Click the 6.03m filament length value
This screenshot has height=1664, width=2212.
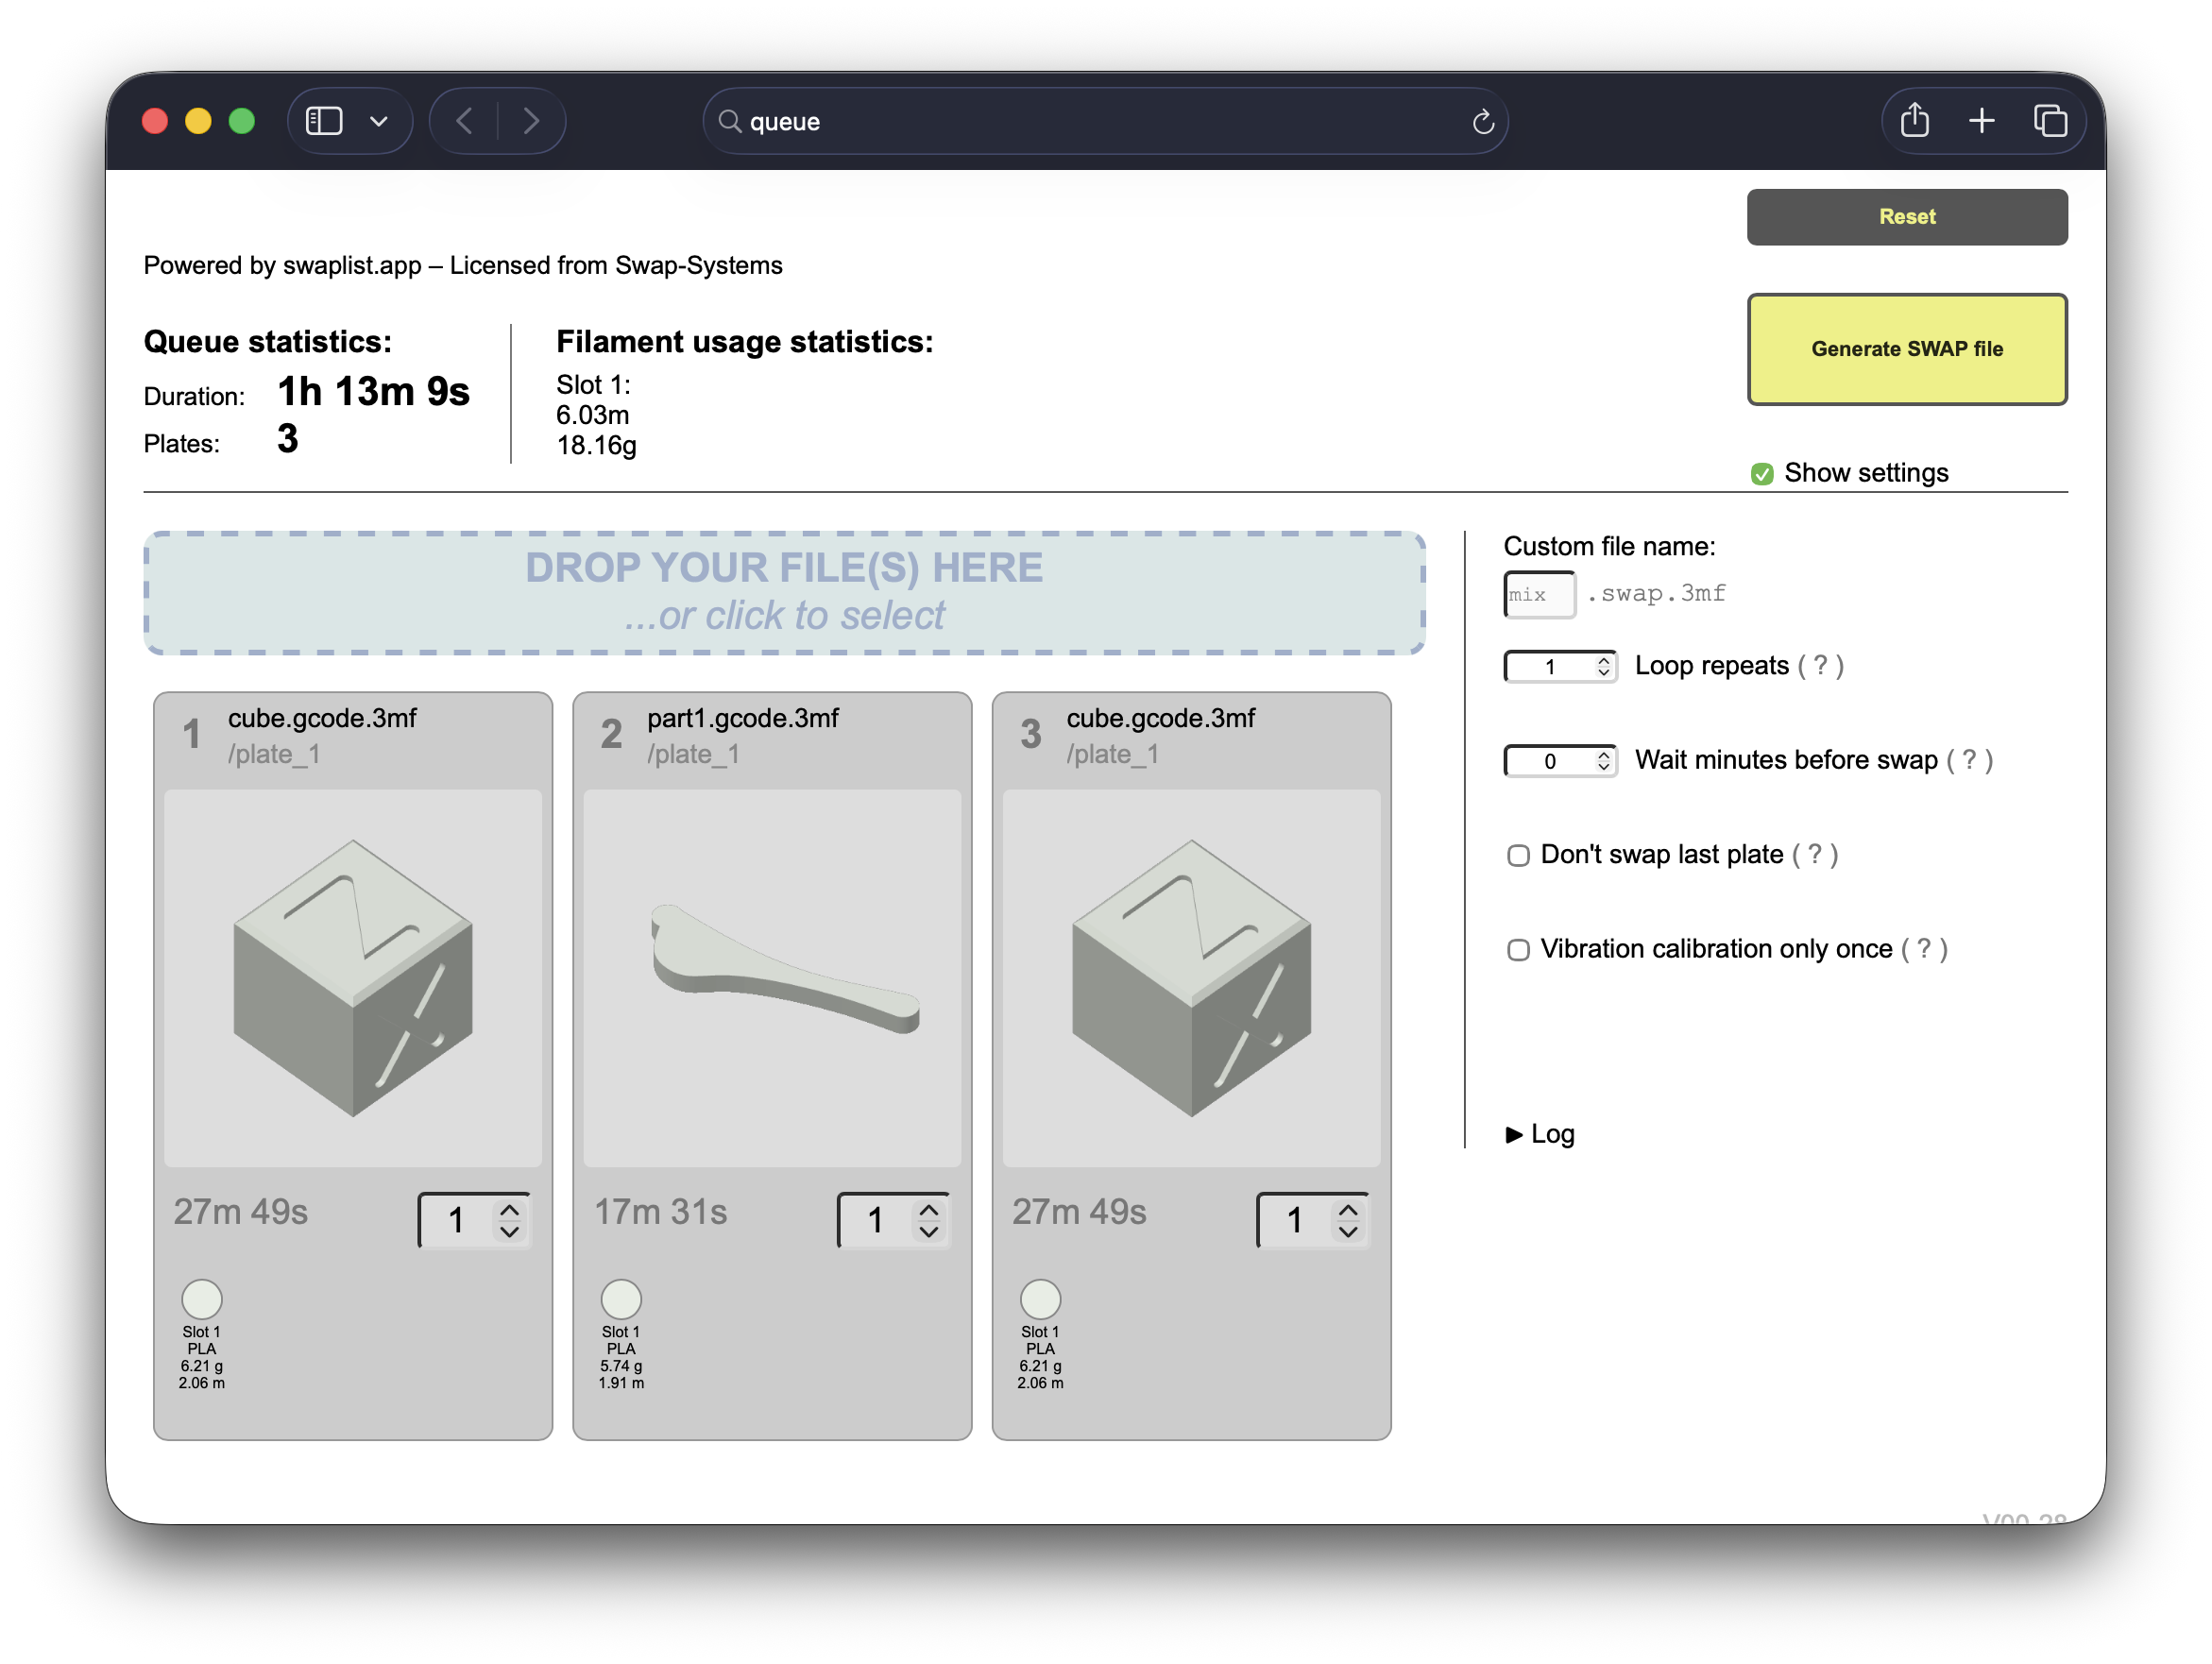pyautogui.click(x=592, y=415)
